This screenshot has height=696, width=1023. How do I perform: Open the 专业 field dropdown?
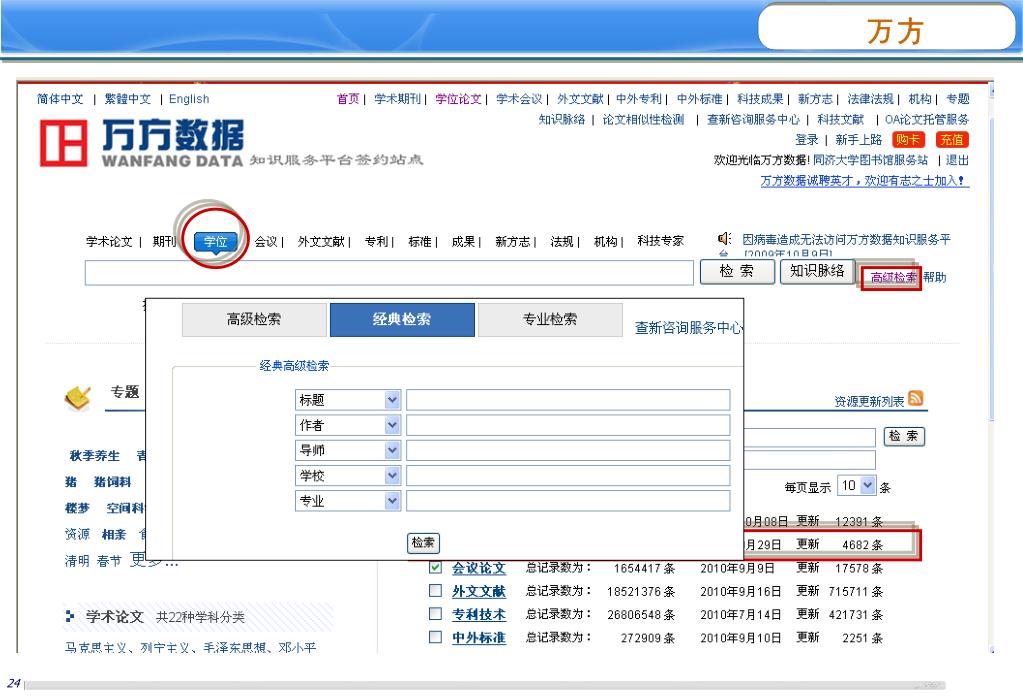click(392, 501)
